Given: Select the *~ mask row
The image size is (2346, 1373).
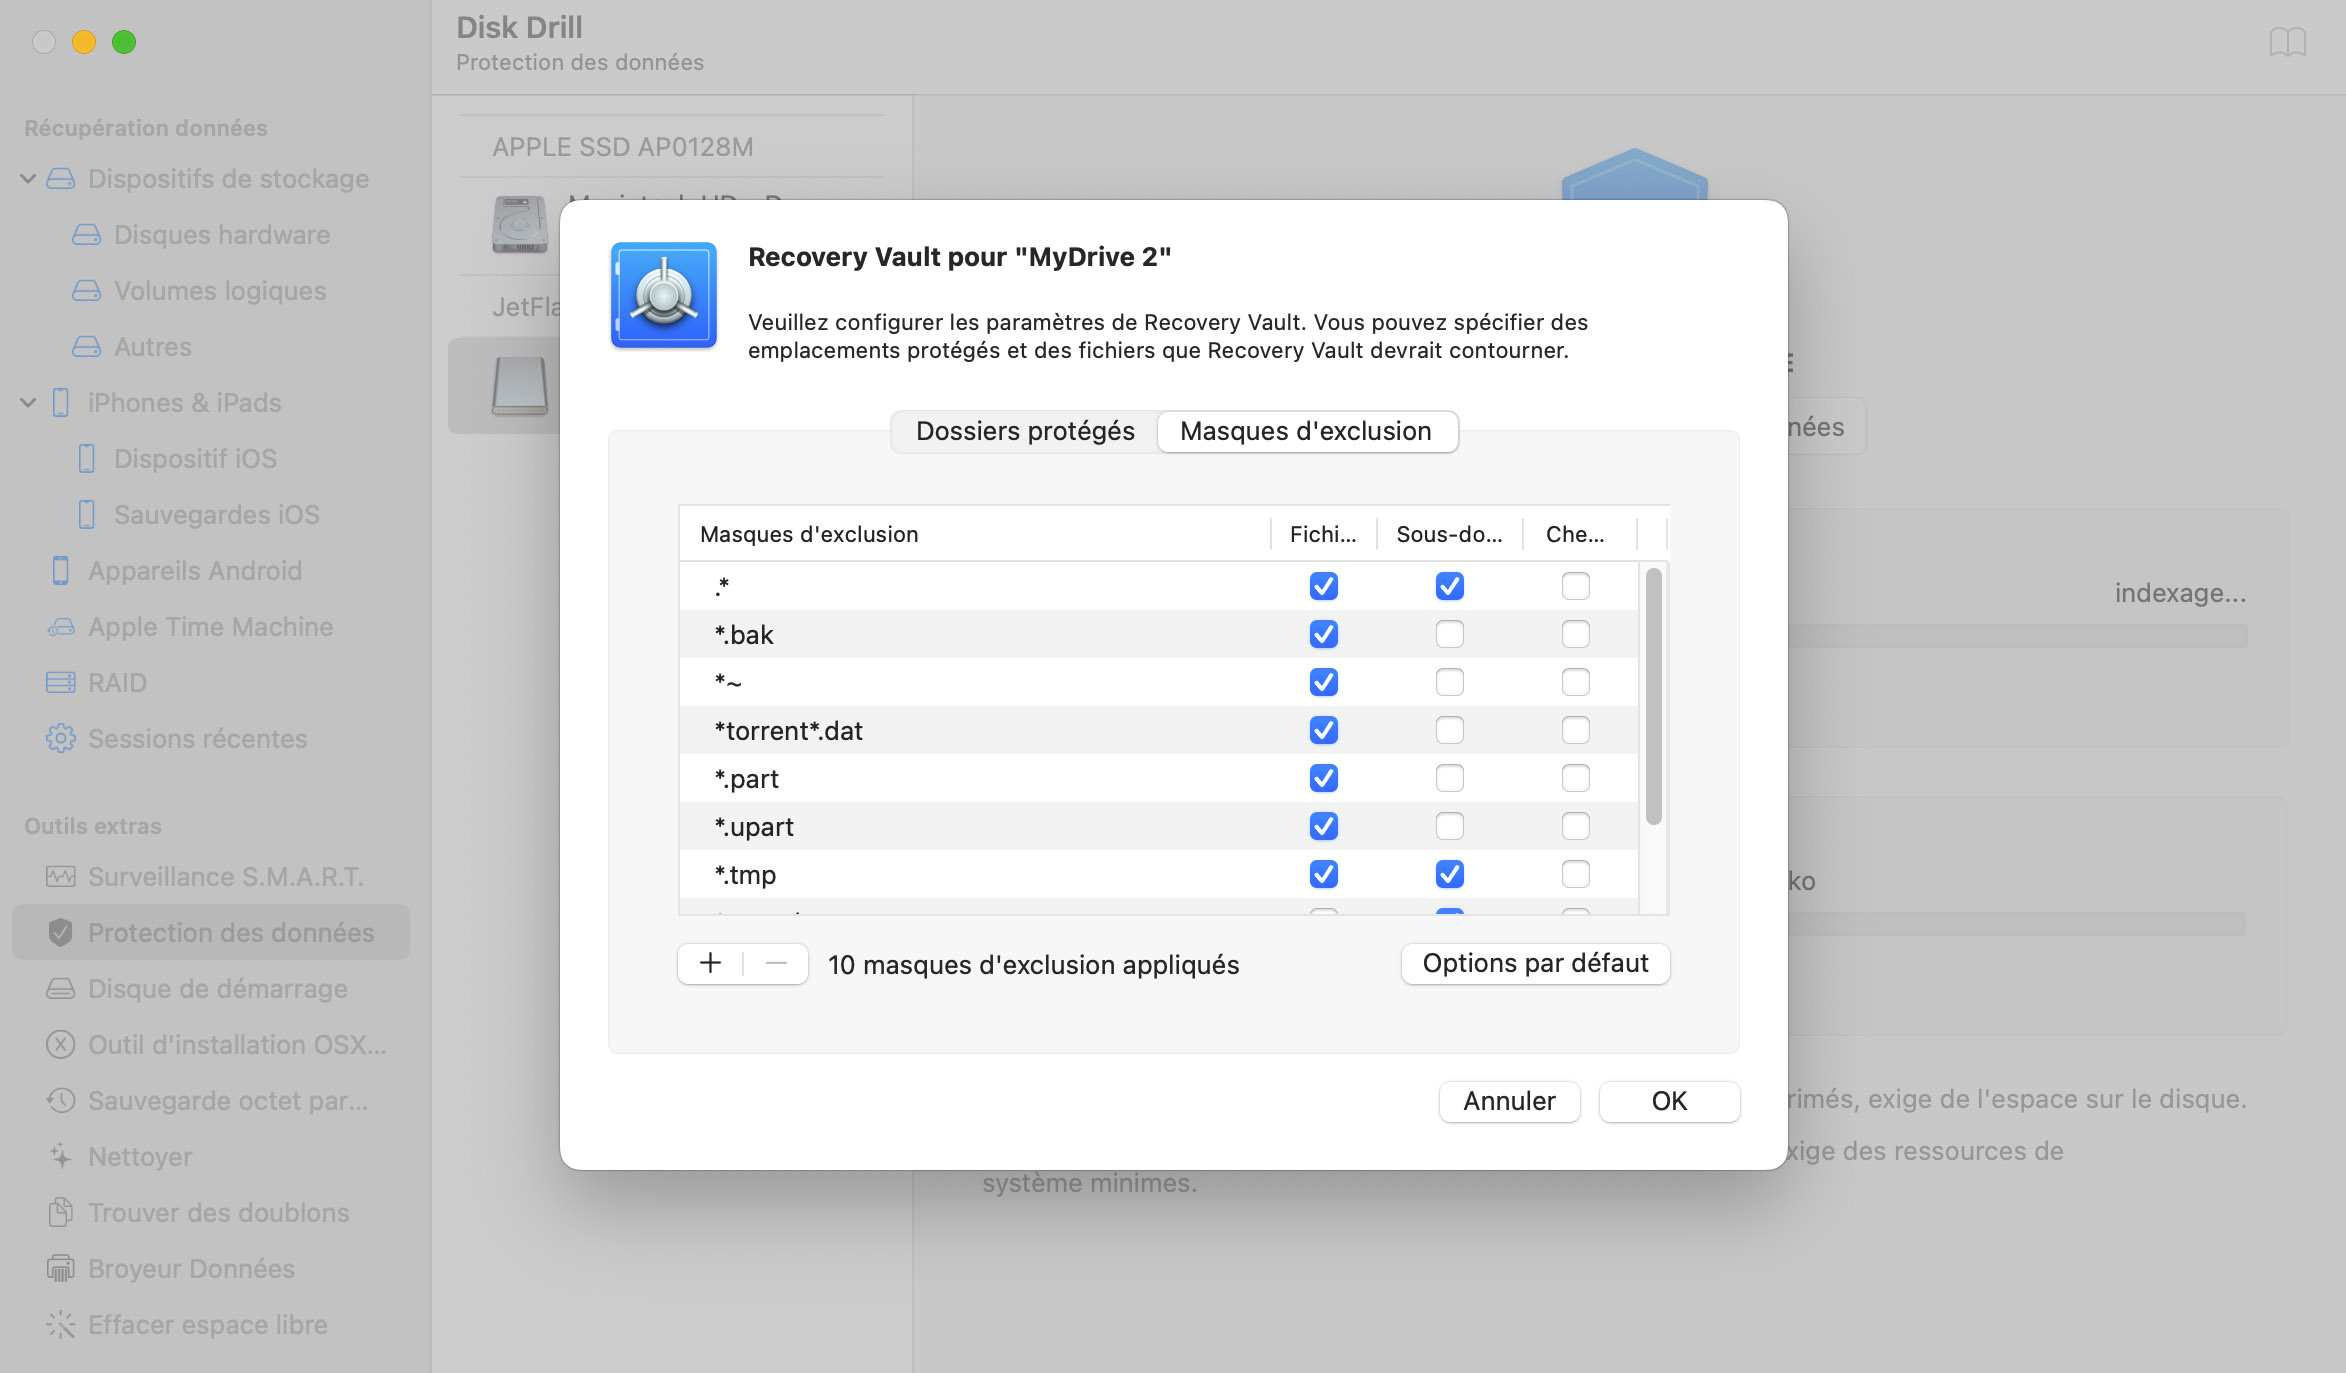Looking at the screenshot, I should coord(1159,682).
